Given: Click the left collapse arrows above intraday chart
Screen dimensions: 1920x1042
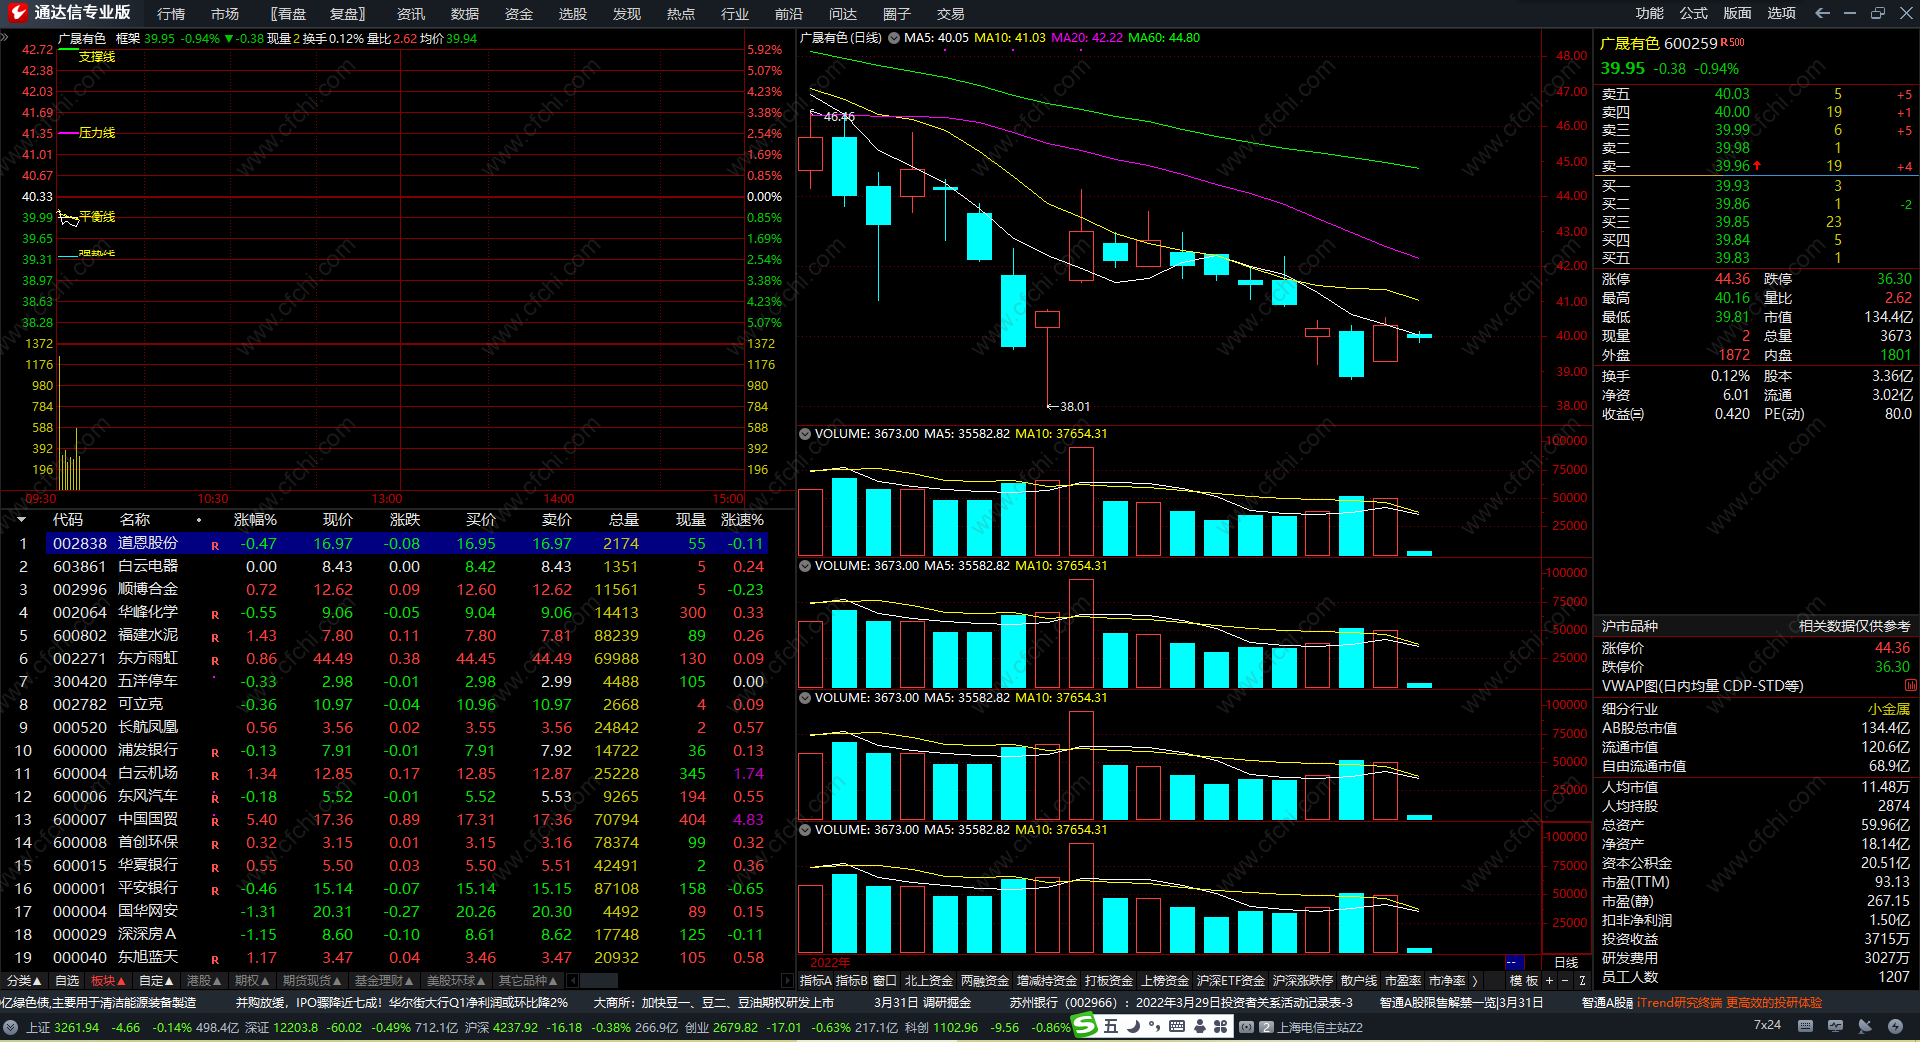Looking at the screenshot, I should tap(5, 38).
